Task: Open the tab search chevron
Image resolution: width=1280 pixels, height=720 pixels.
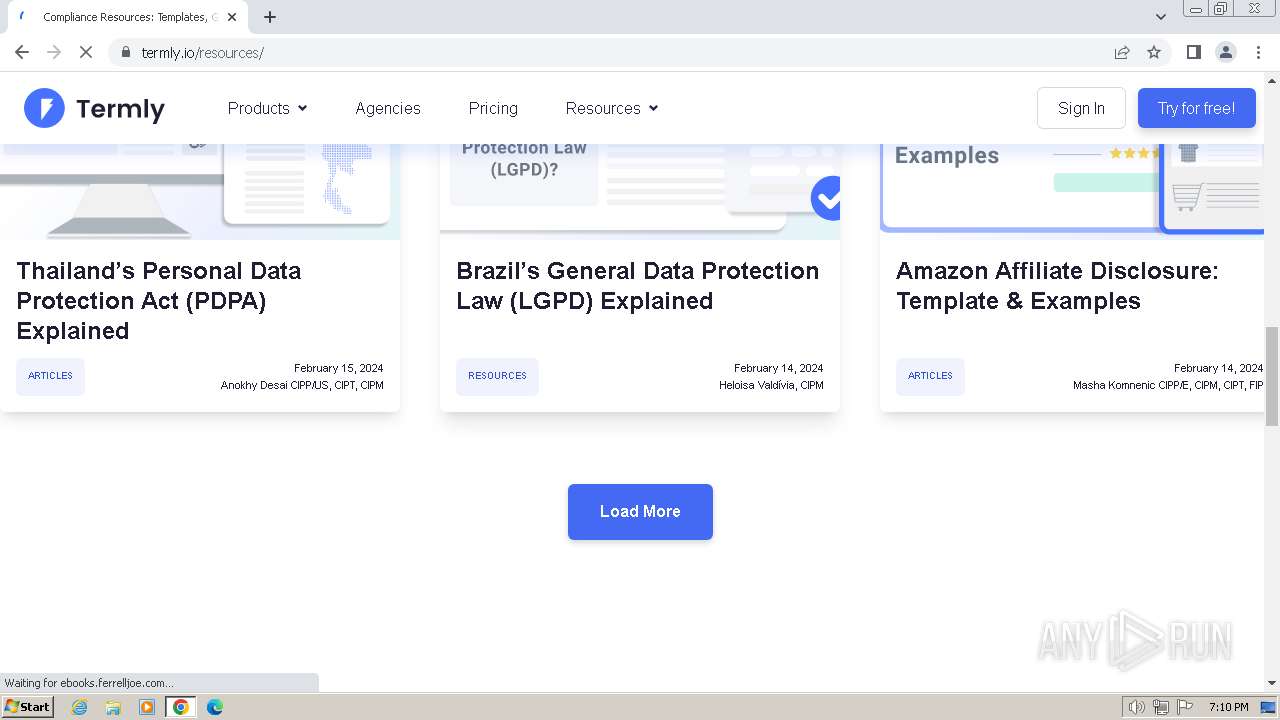Action: click(x=1160, y=17)
